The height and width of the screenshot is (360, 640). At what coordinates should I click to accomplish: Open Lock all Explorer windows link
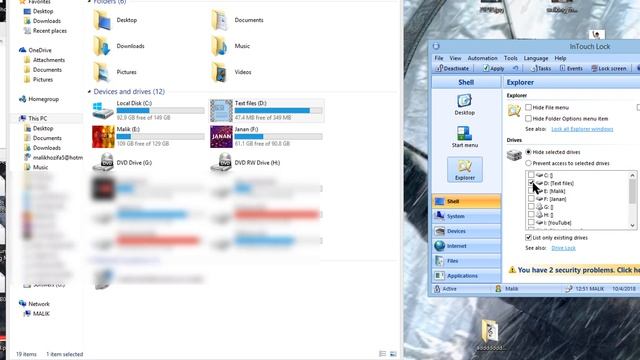click(x=582, y=129)
